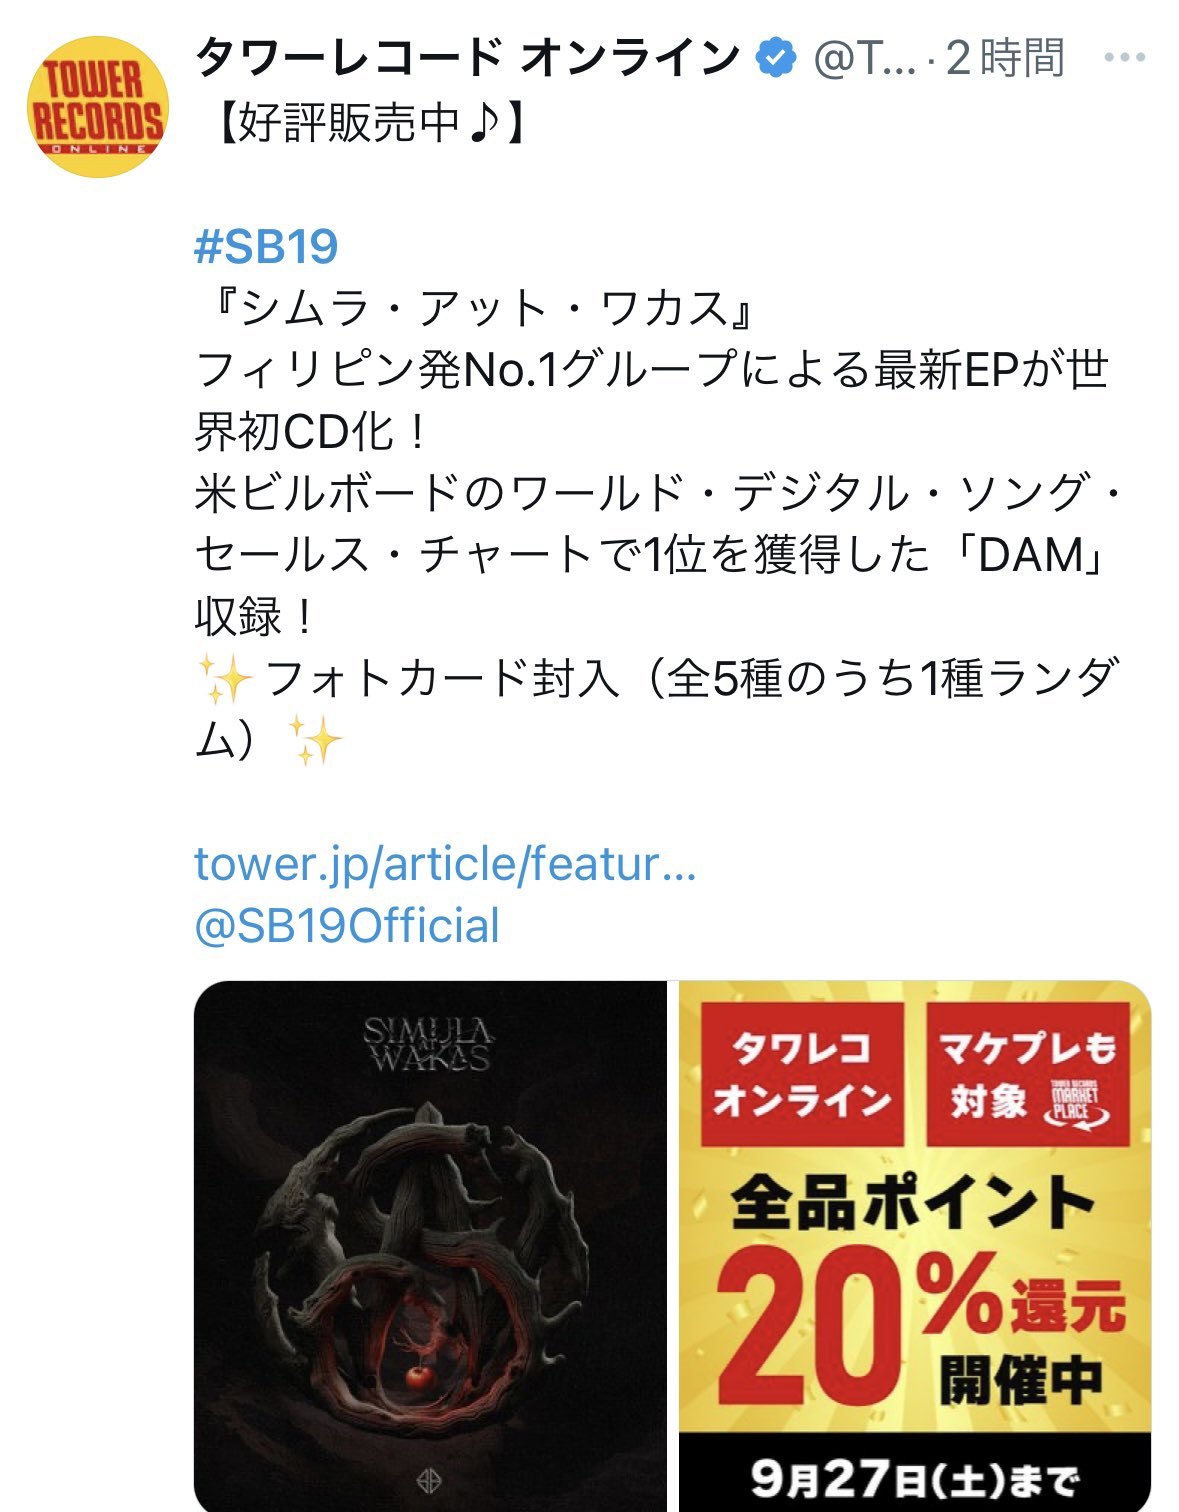Visit the @SB19Official mention

click(347, 926)
